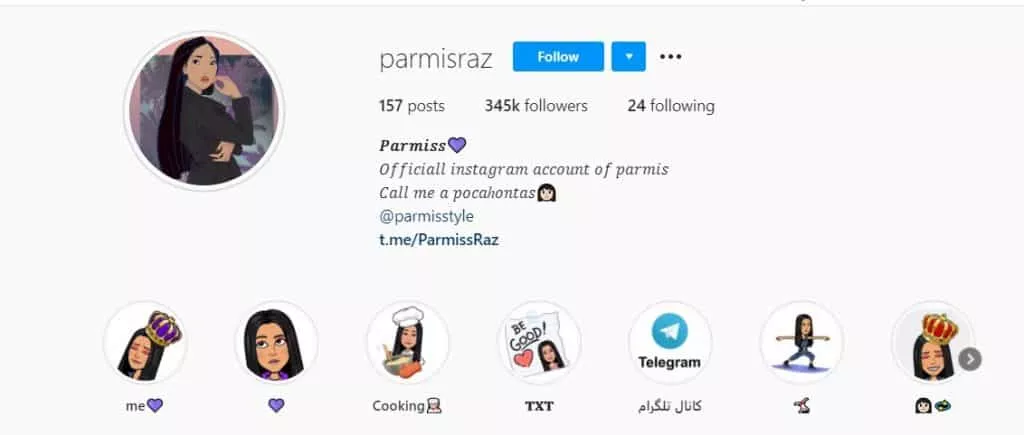Open the red crown story highlight
The height and width of the screenshot is (435, 1024).
click(x=933, y=344)
